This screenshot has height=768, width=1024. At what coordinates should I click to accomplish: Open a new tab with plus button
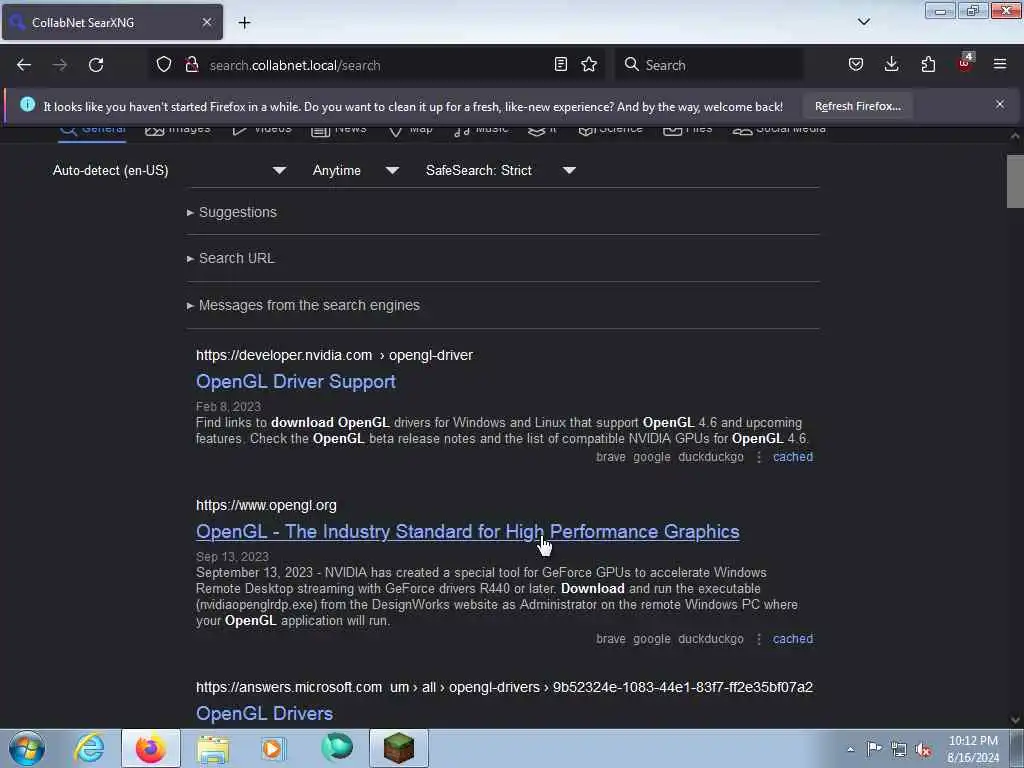pyautogui.click(x=244, y=23)
